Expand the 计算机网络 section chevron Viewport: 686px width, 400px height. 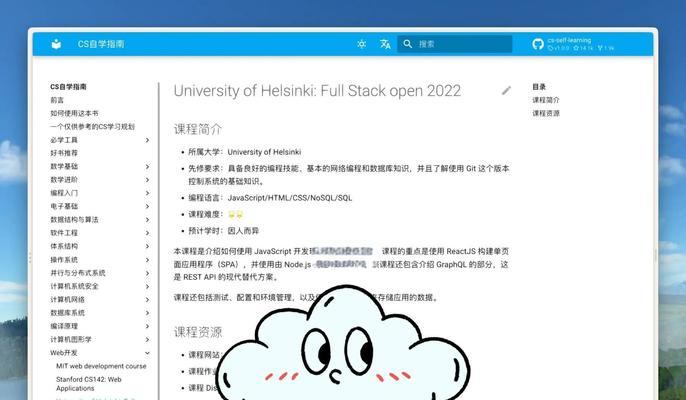(147, 300)
